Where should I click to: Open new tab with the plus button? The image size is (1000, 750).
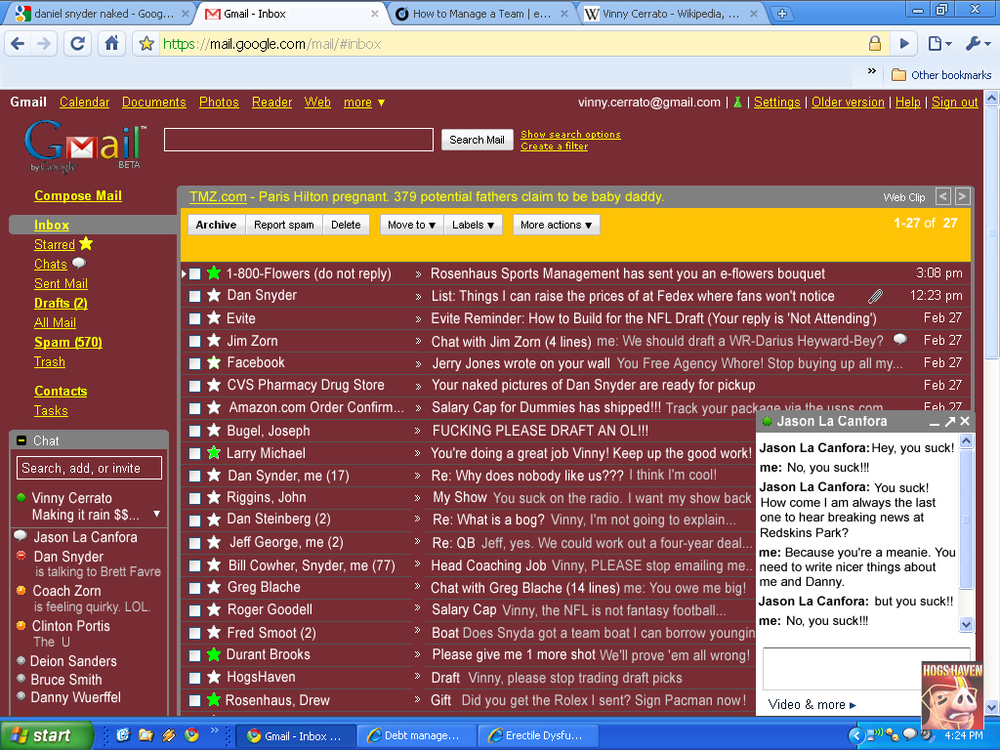point(782,13)
